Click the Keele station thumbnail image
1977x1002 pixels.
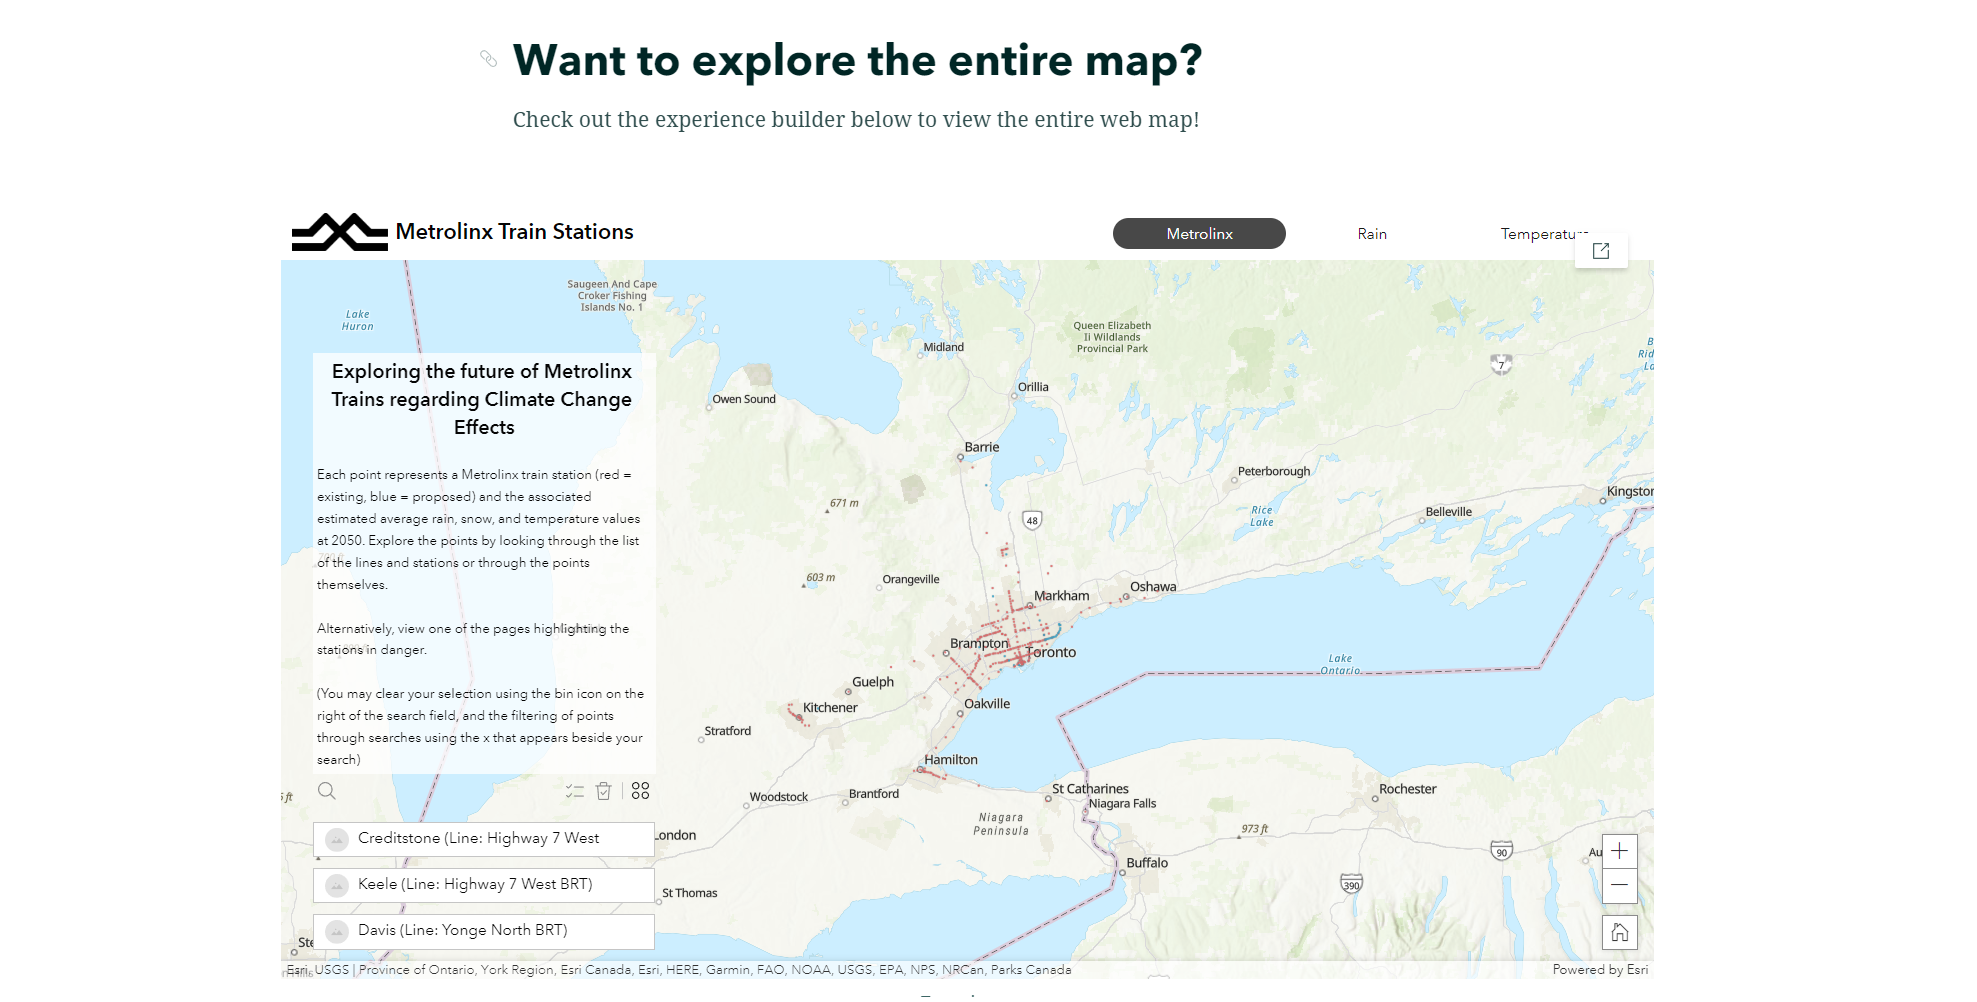click(338, 885)
